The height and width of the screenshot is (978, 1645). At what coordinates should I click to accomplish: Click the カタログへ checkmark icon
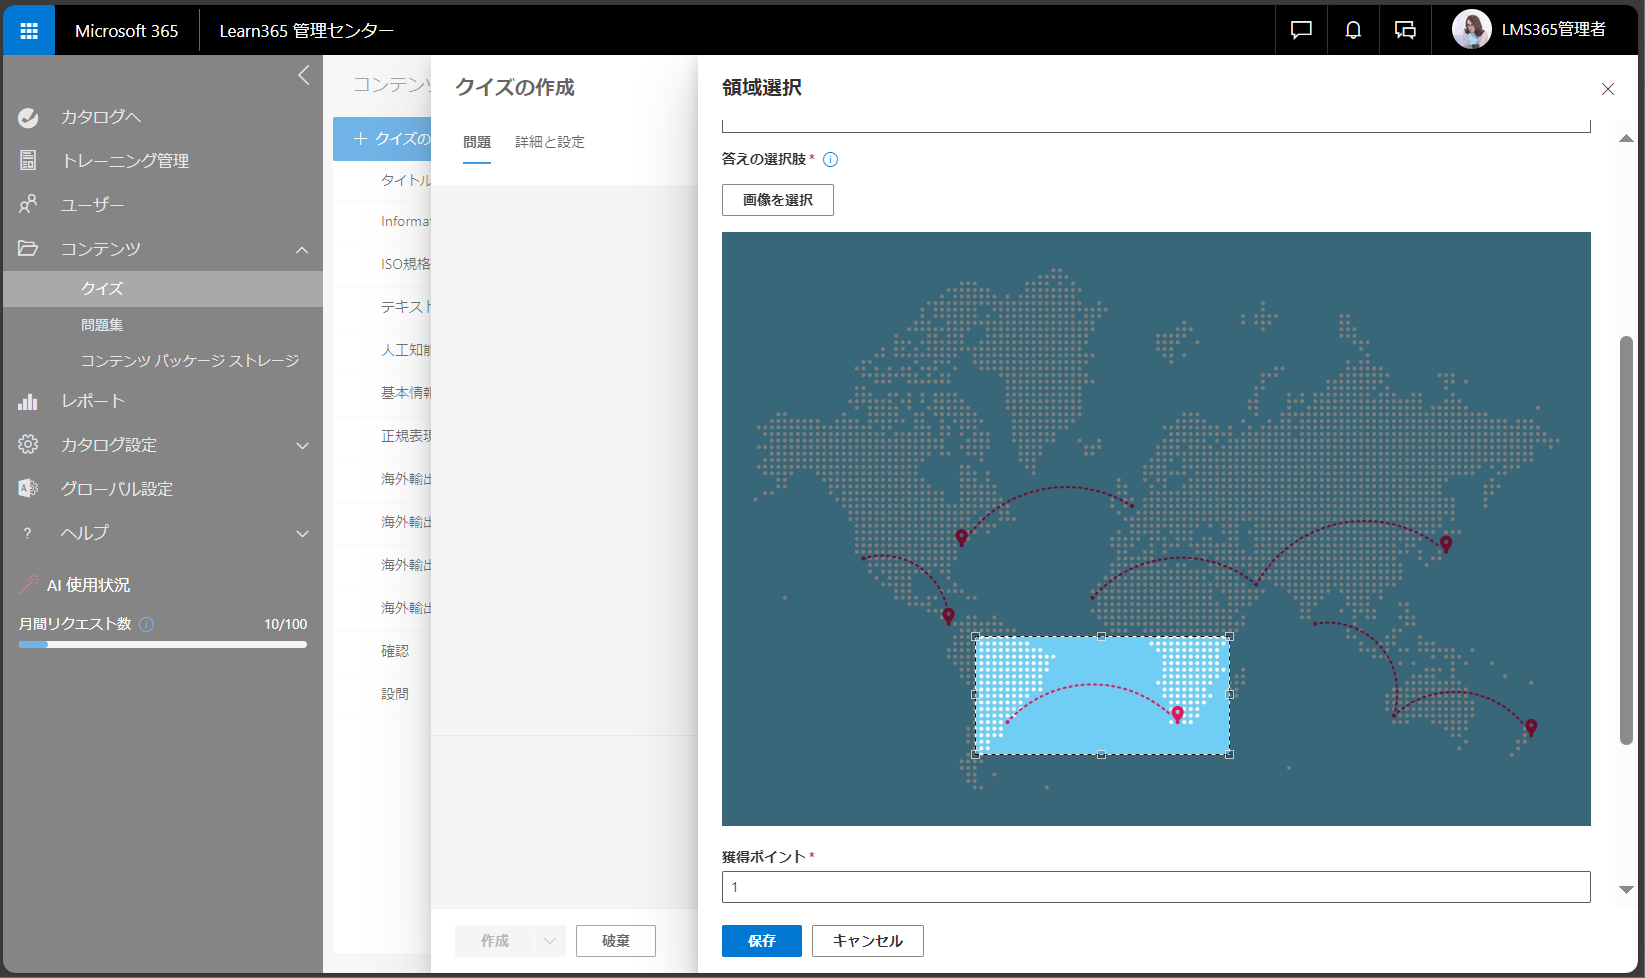pos(28,117)
